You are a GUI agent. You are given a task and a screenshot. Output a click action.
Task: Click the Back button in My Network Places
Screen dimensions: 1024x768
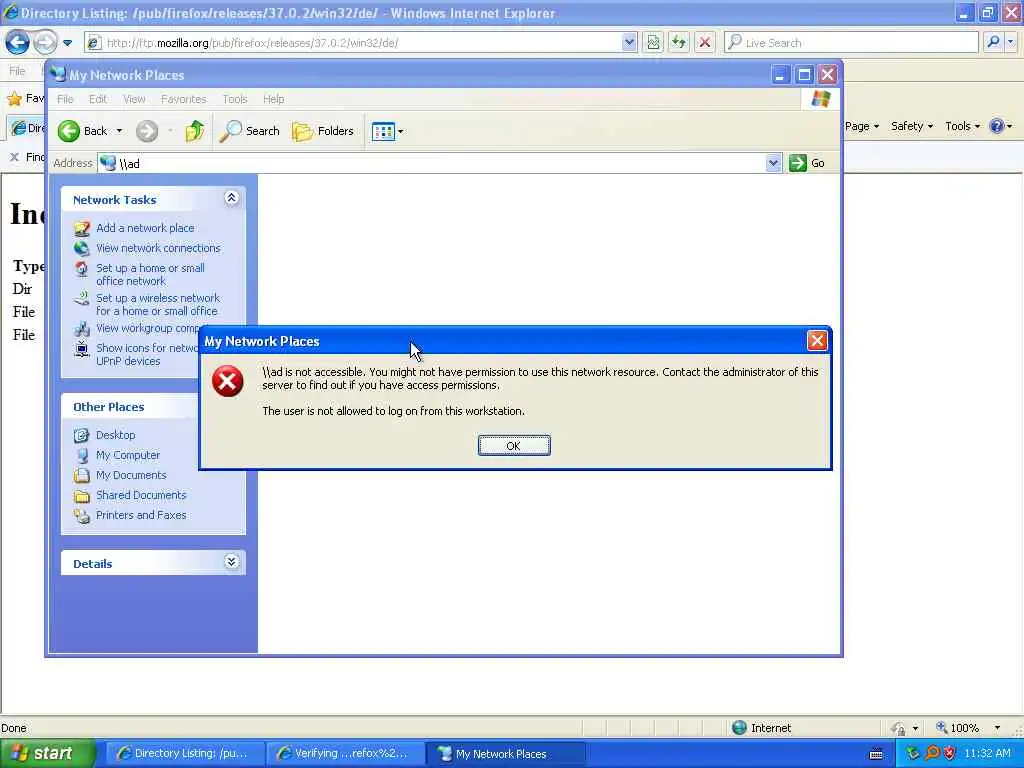pyautogui.click(x=82, y=131)
